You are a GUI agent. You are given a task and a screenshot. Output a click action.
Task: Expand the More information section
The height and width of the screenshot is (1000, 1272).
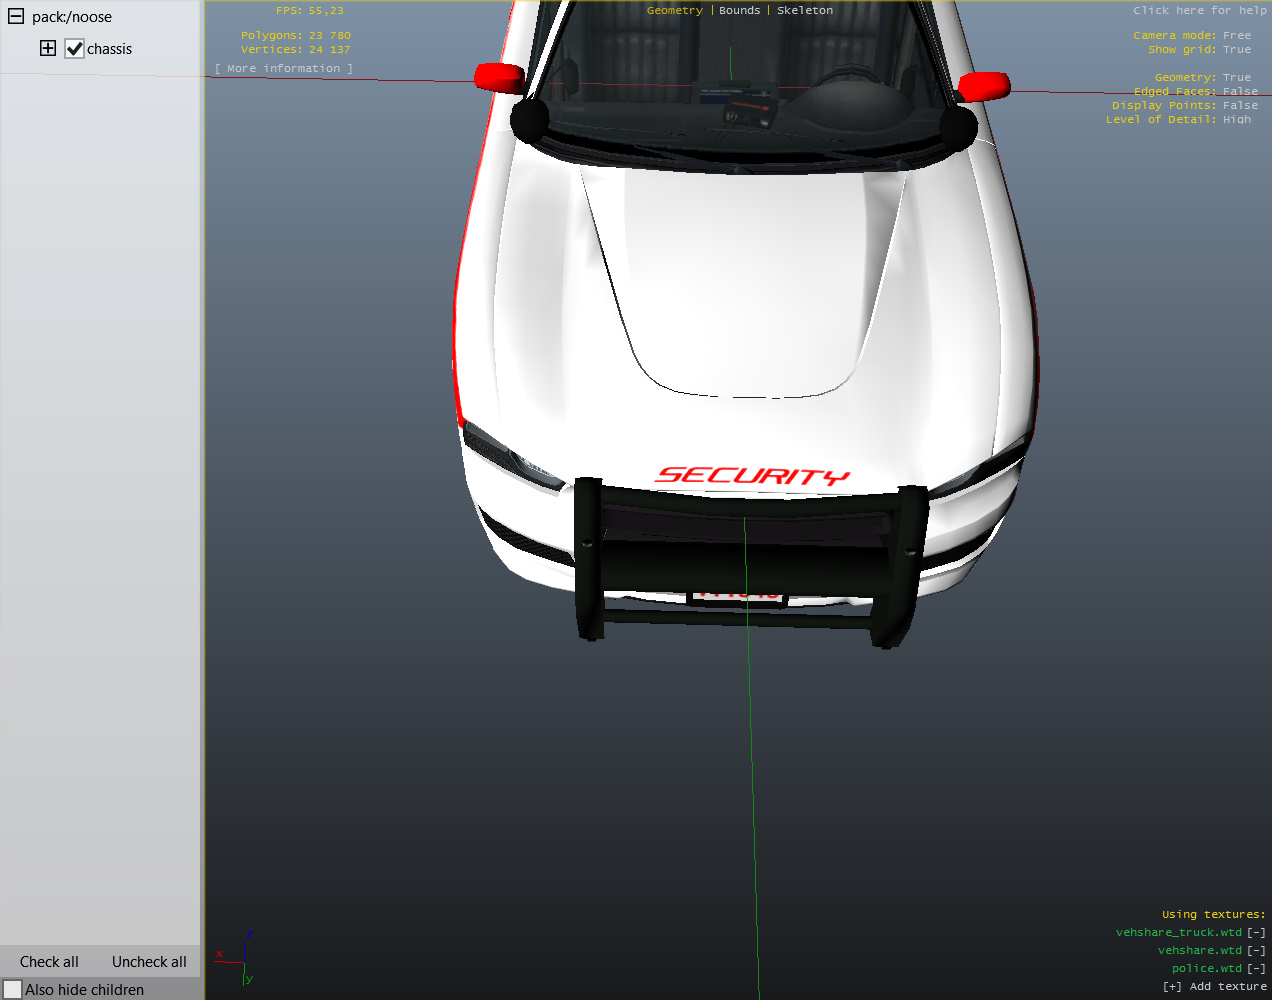[284, 69]
